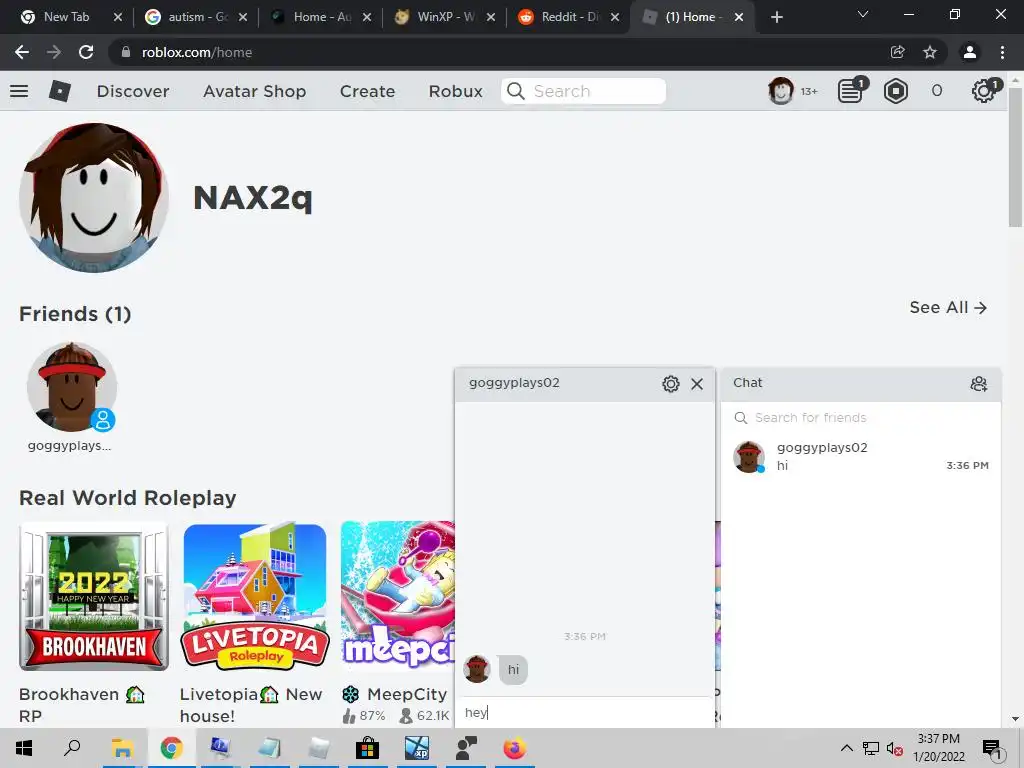Close the goggyplays02 chat window
The image size is (1024, 768).
pos(697,383)
